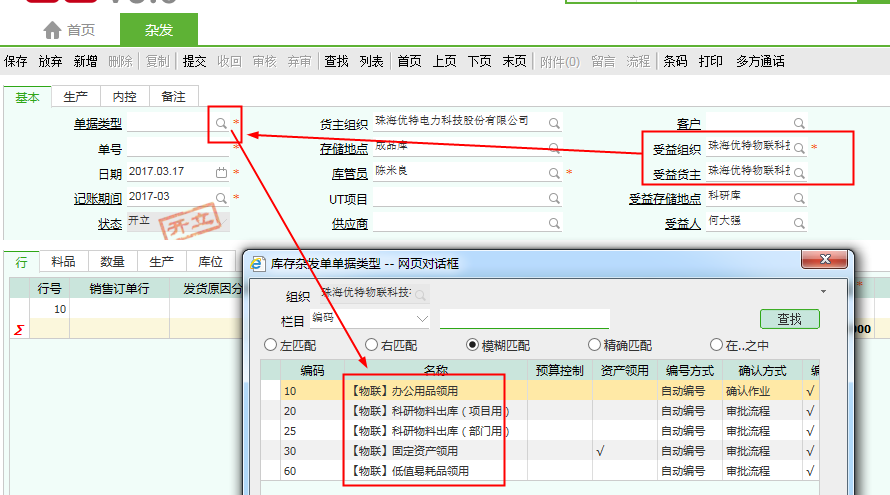Screen dimensions: 890x495
Task: Select the 左匹配 radio button
Action: point(270,345)
